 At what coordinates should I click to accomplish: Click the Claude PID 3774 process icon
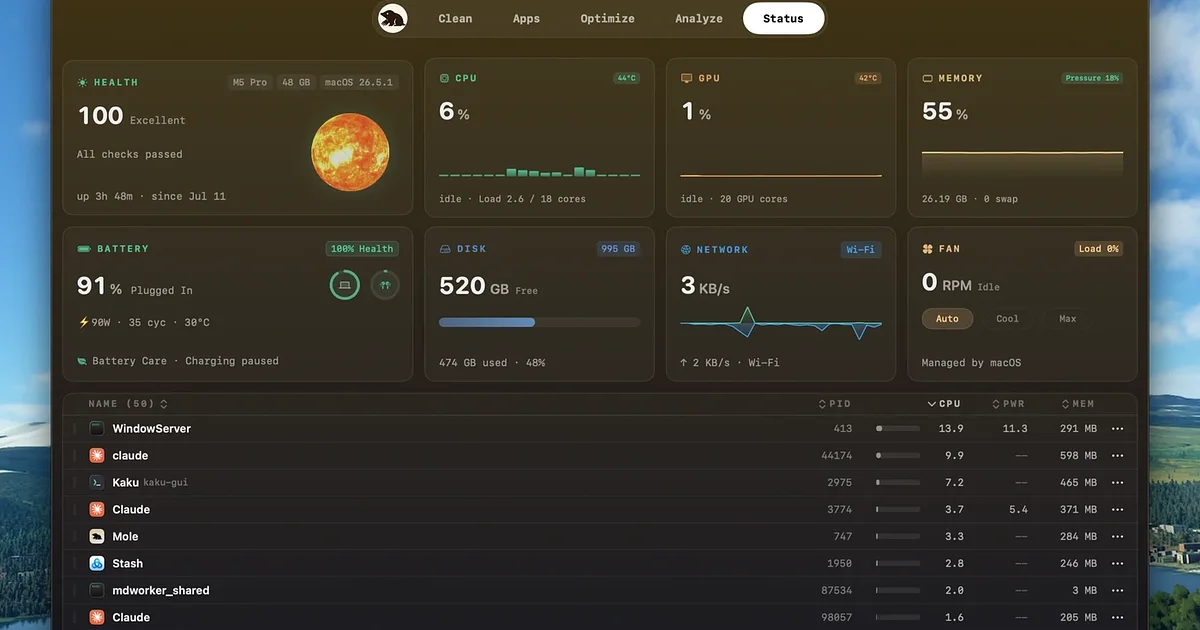(x=97, y=509)
